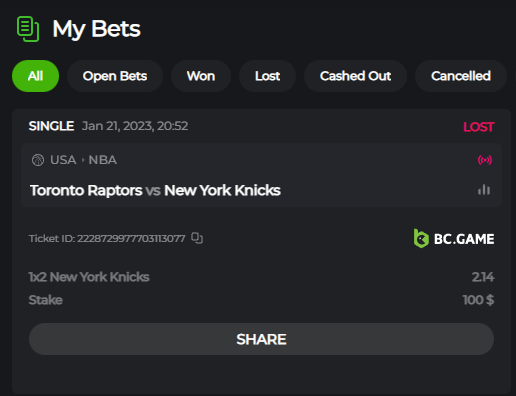View Cancelled bets tab
Image resolution: width=516 pixels, height=396 pixels.
461,76
